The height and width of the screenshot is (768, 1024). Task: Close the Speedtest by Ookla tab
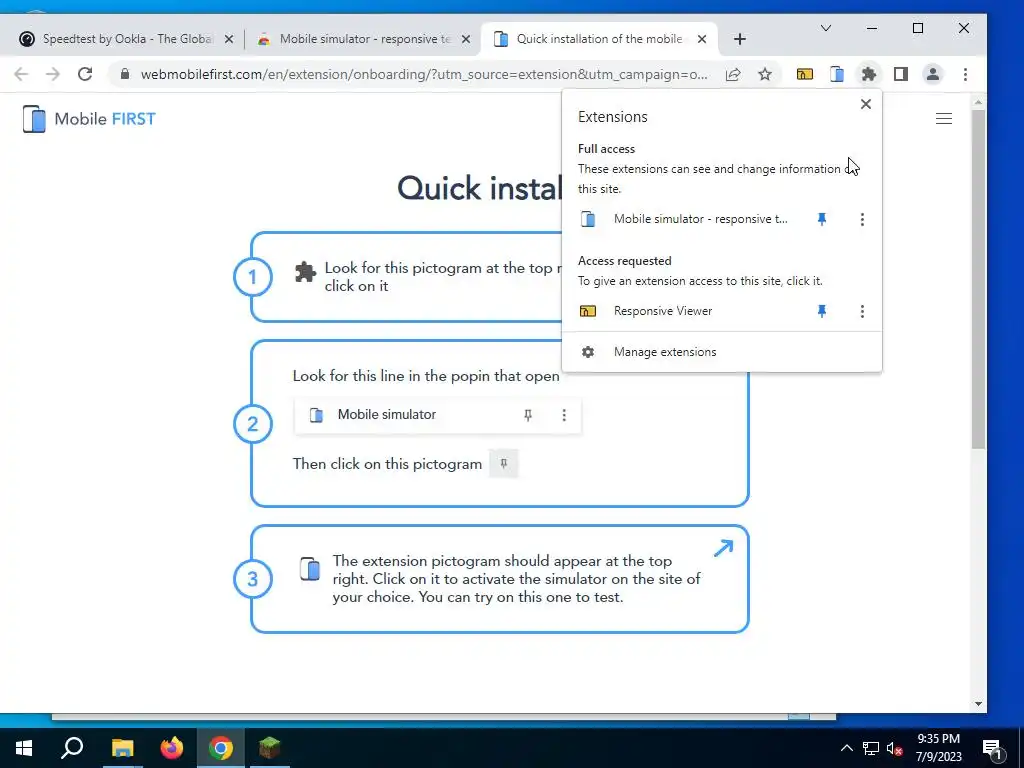click(229, 39)
